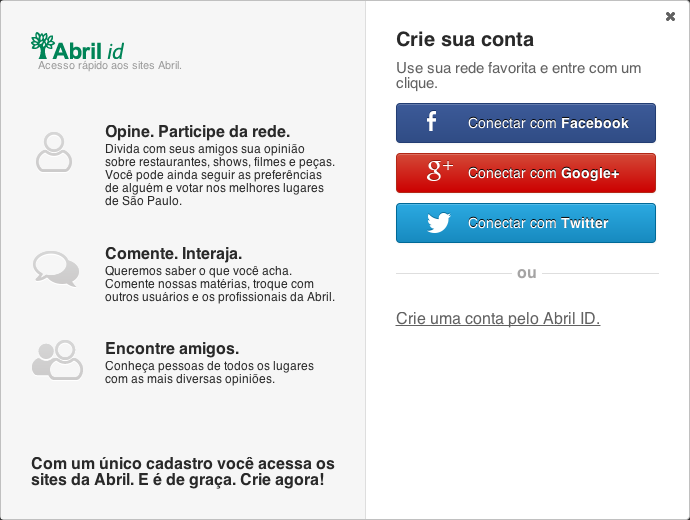Close the Abril ID dialog with the X
Viewport: 690px width, 520px height.
(x=670, y=17)
